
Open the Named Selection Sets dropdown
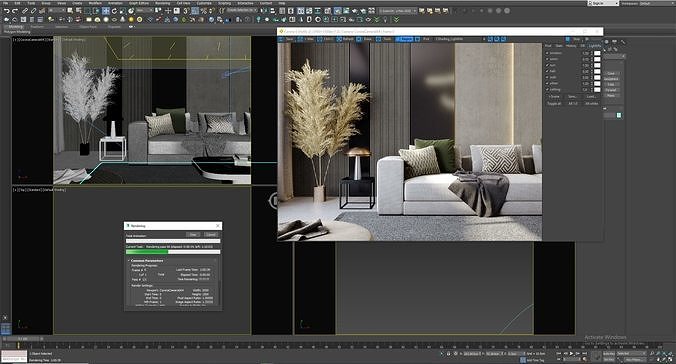tap(242, 11)
